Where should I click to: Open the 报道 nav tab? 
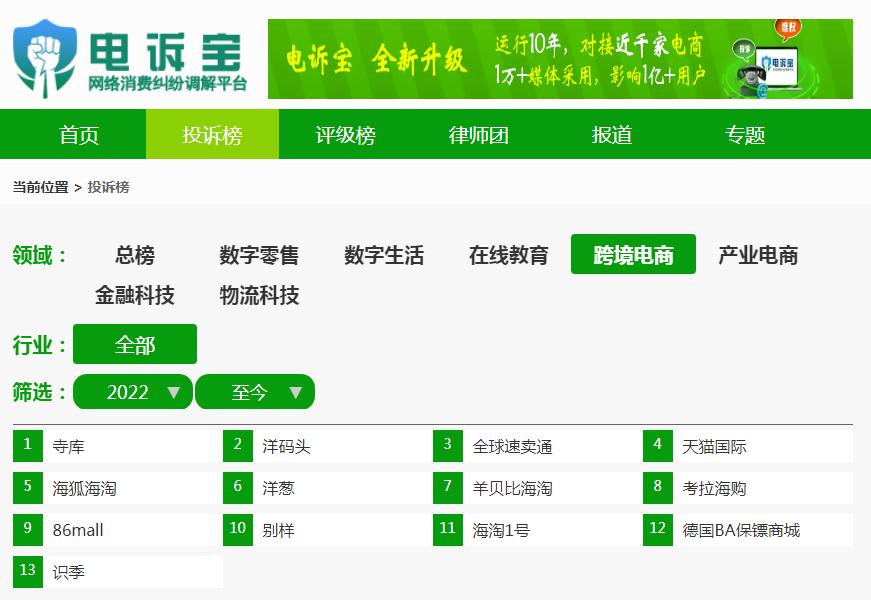(612, 134)
